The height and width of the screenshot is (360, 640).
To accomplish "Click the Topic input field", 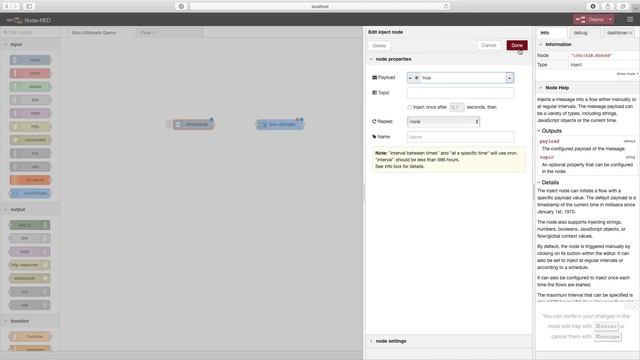I will (x=460, y=93).
